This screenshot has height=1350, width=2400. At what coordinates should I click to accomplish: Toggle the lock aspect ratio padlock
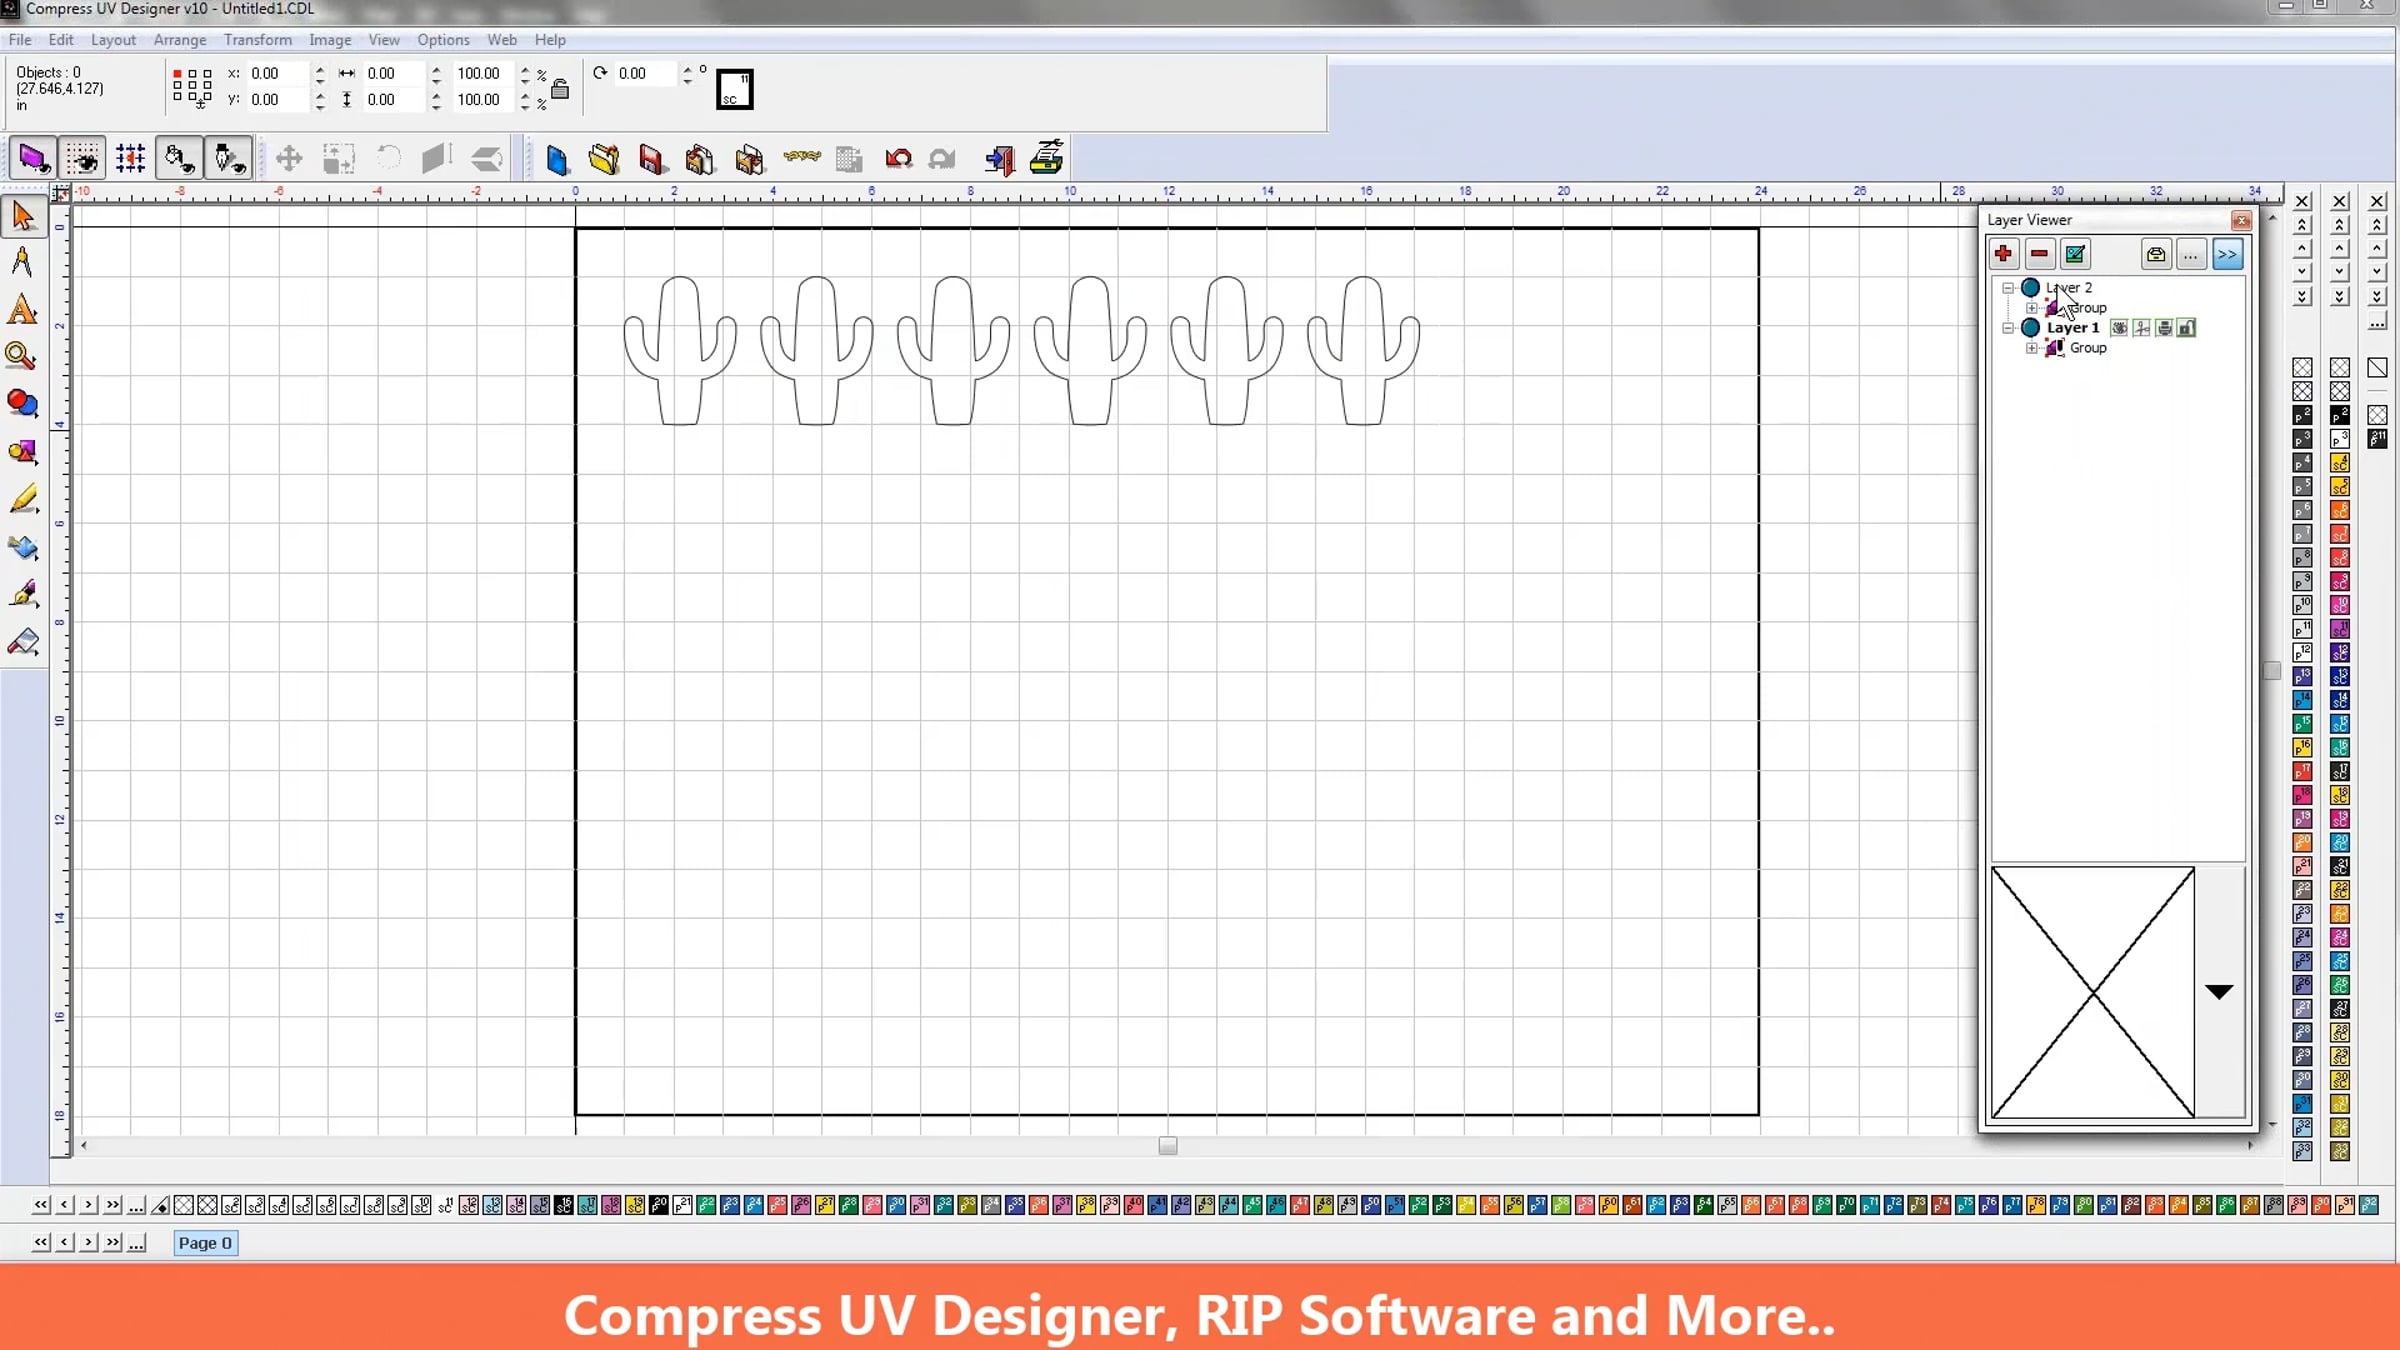coord(561,88)
